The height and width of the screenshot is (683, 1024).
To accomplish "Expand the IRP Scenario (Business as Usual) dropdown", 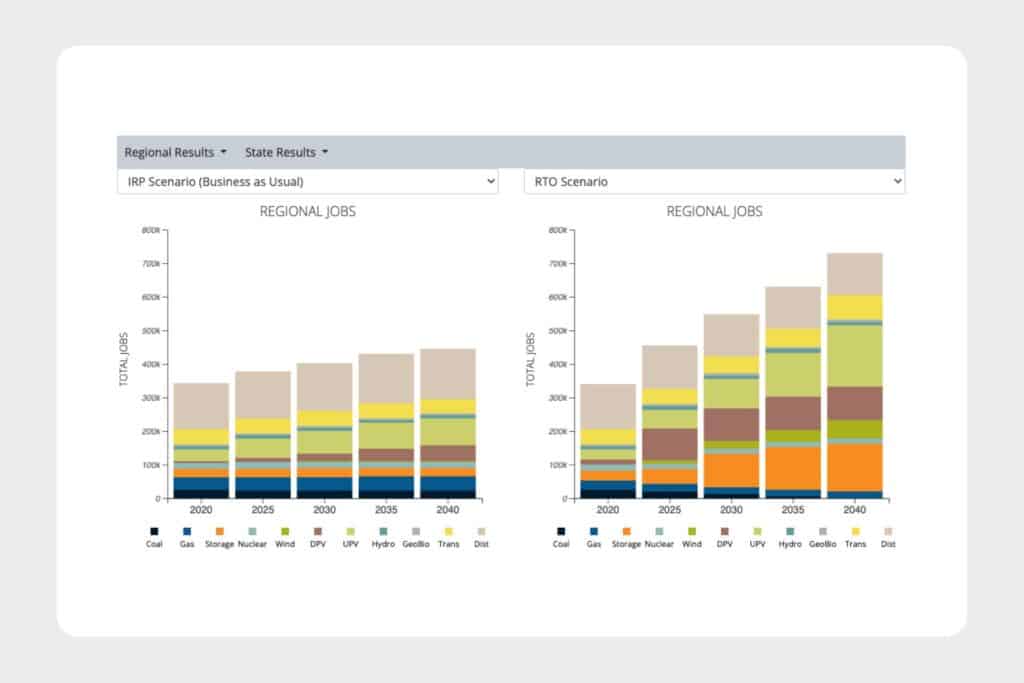I will pos(307,182).
